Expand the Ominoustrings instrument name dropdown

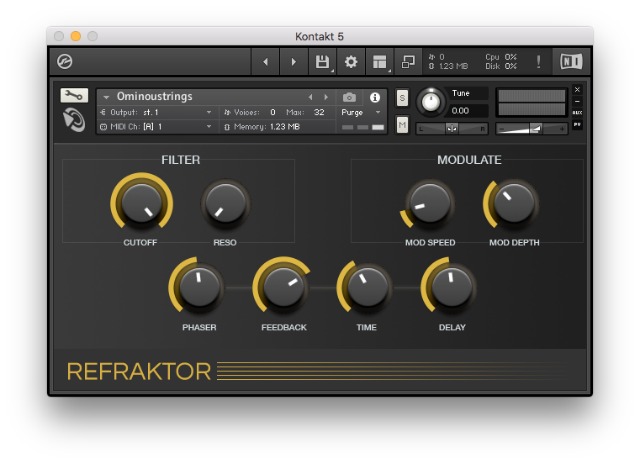(x=106, y=97)
